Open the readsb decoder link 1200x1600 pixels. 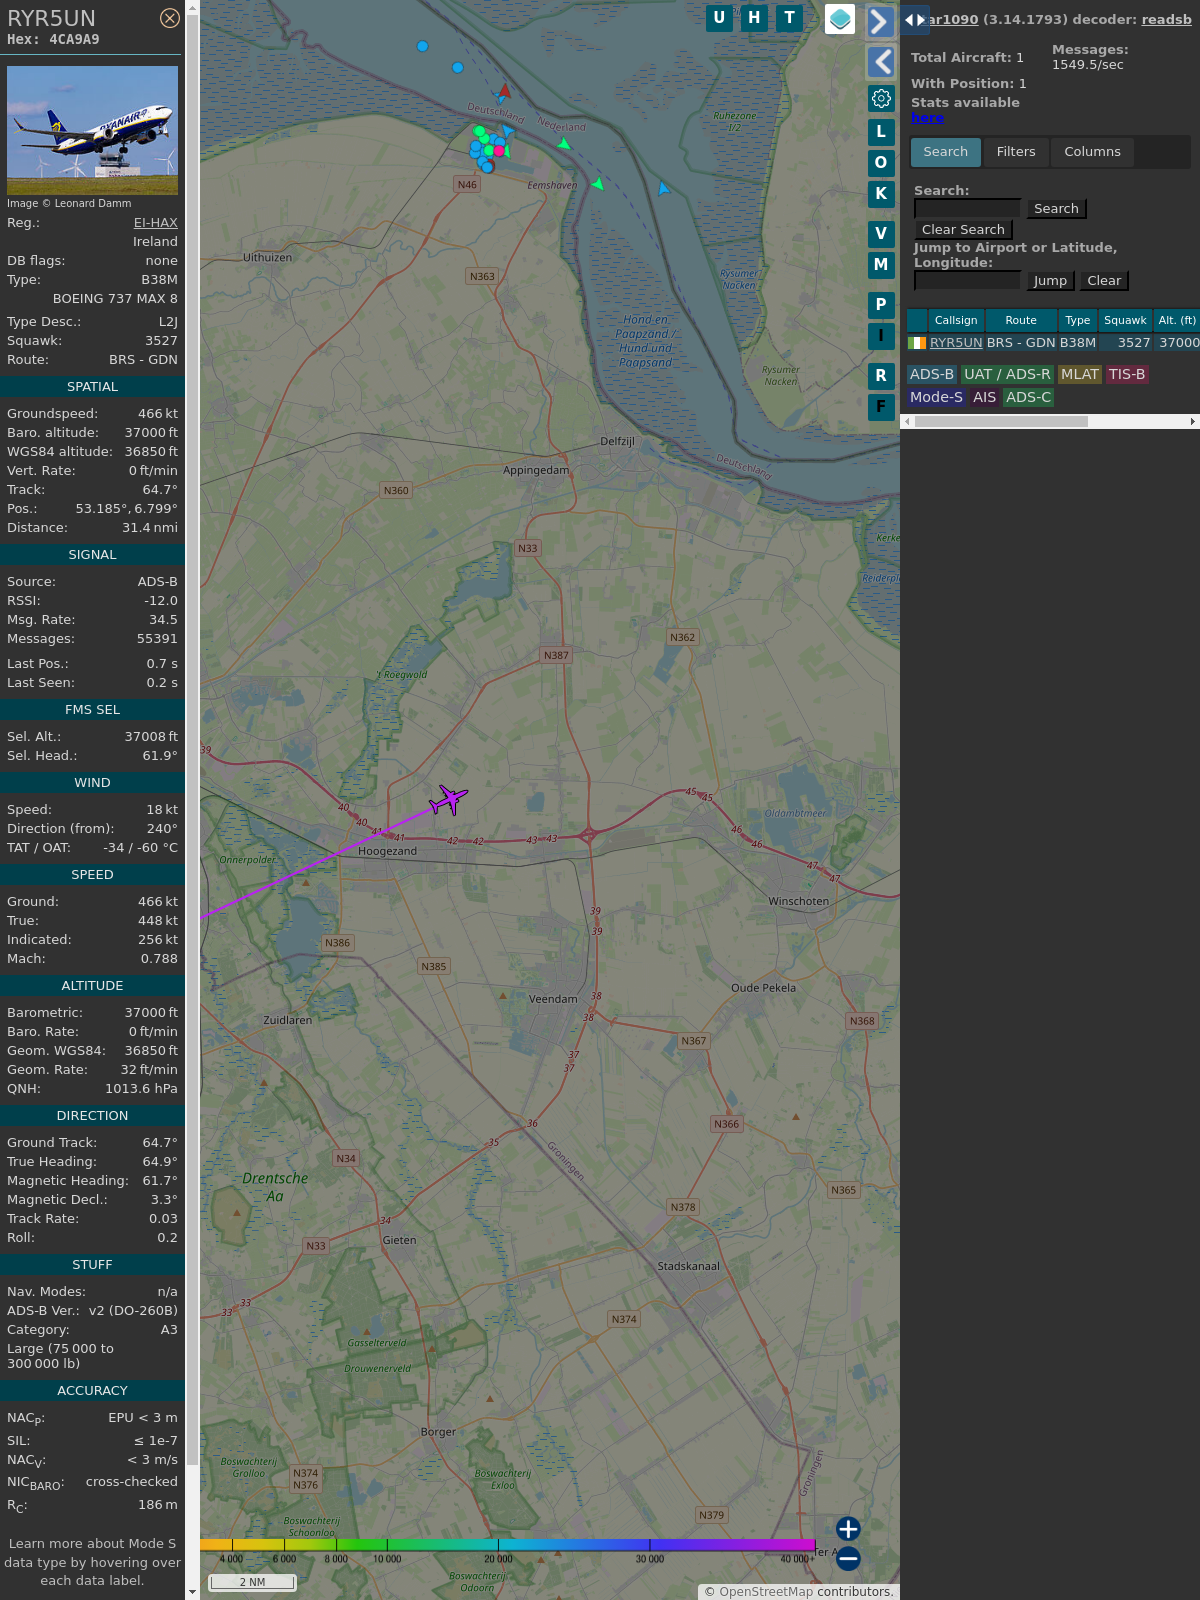pos(1167,19)
